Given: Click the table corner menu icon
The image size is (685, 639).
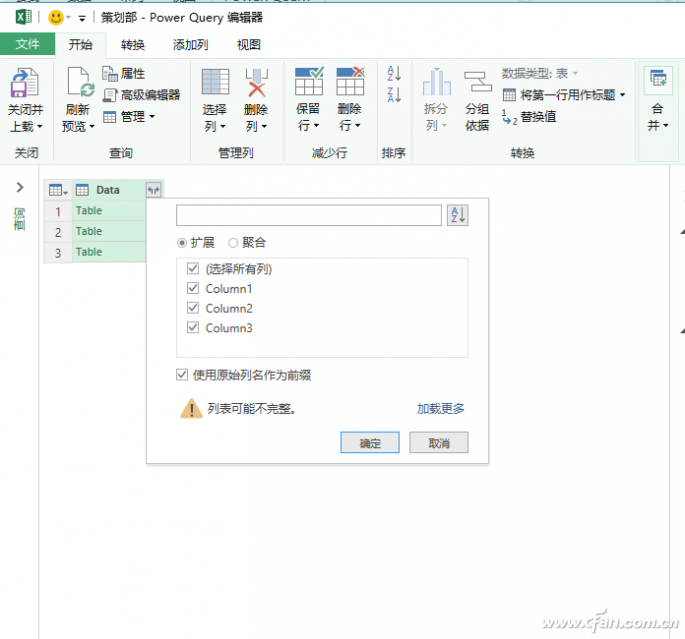Looking at the screenshot, I should (58, 190).
